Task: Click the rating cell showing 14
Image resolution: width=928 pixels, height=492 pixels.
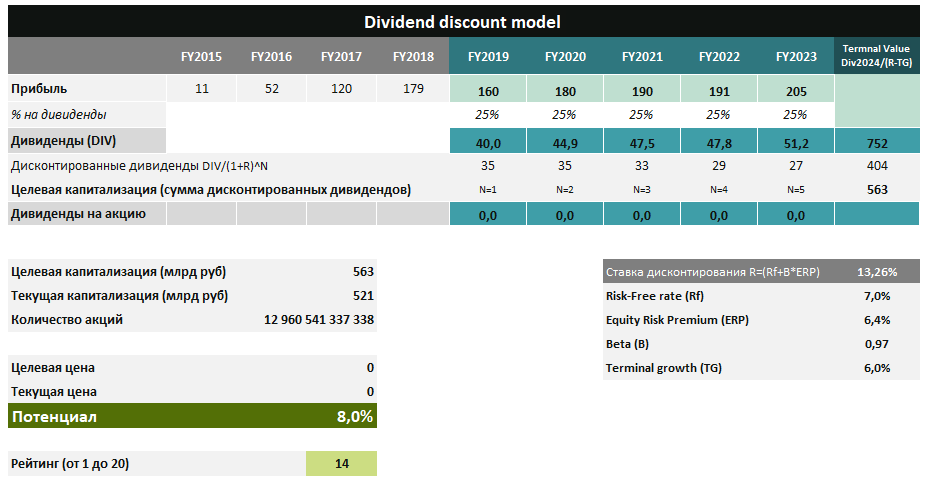Action: pos(341,464)
